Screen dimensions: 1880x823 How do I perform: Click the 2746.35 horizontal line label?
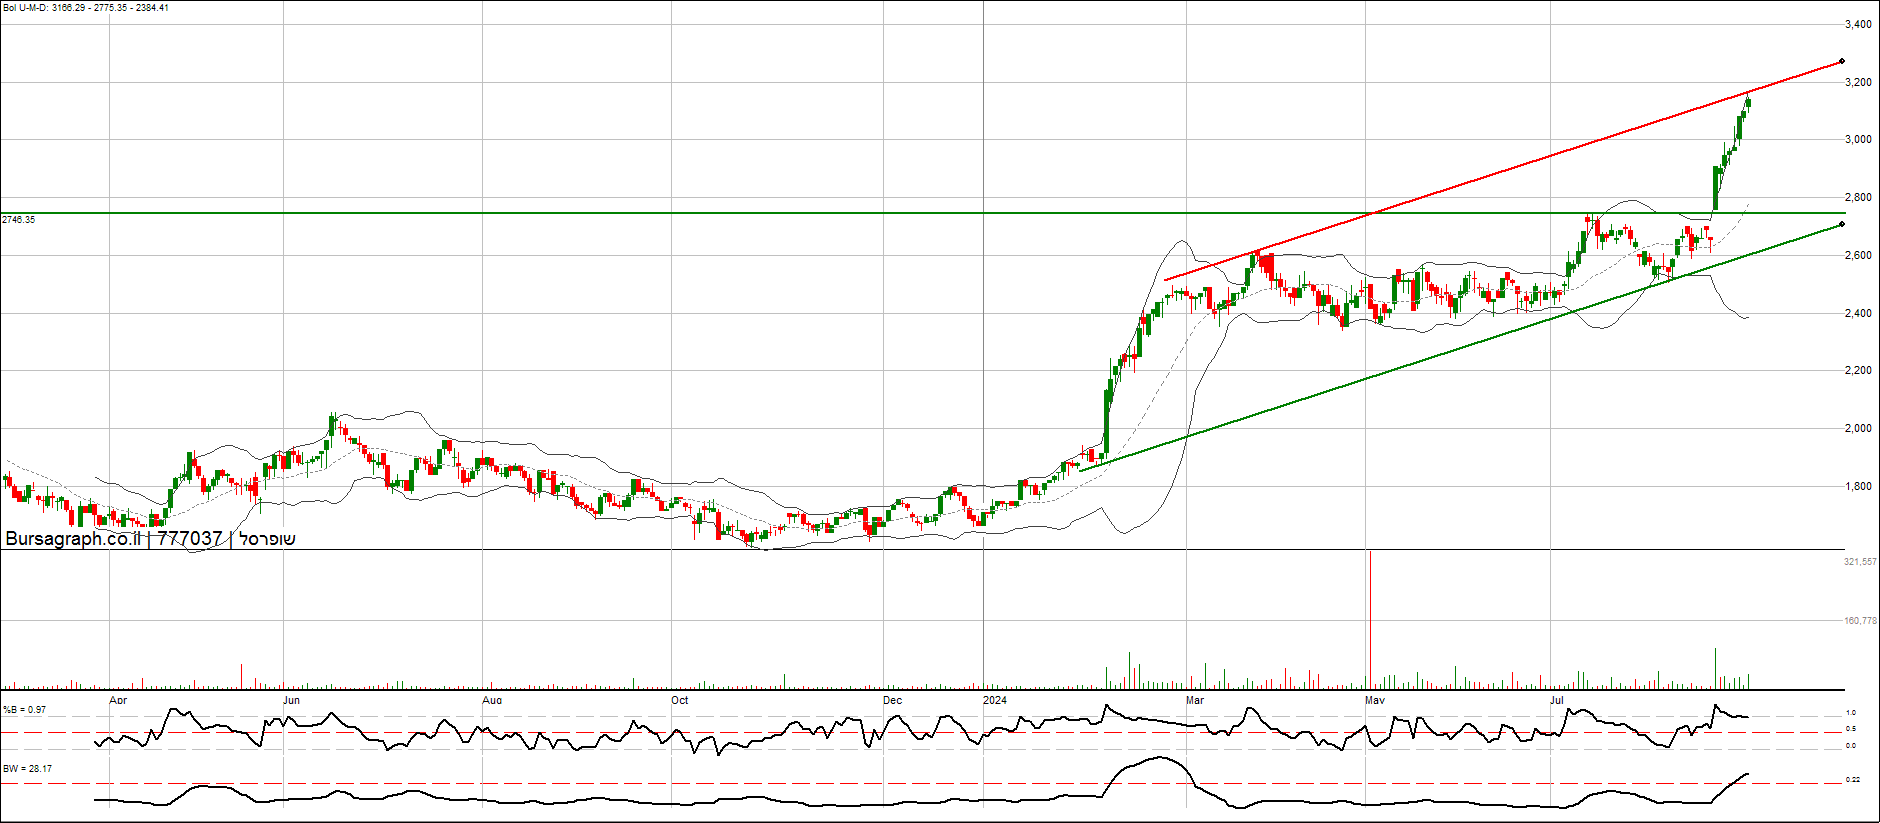tap(19, 220)
